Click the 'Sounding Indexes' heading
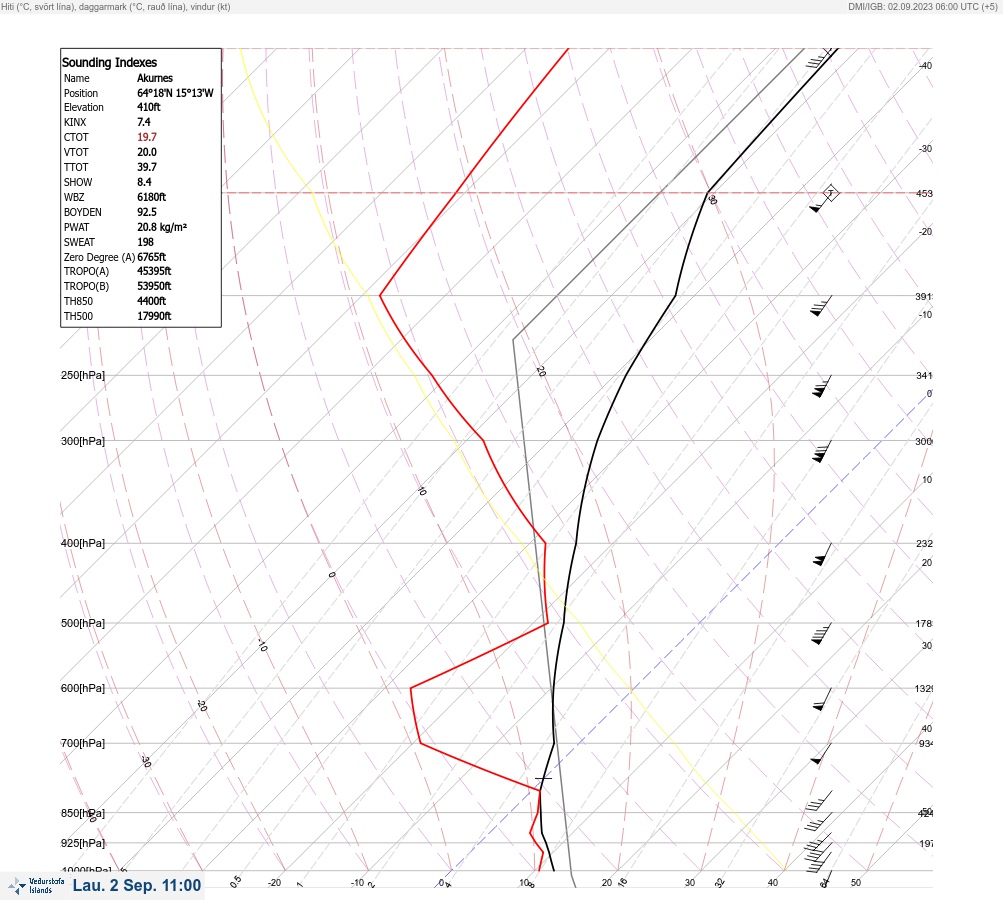 pos(109,62)
